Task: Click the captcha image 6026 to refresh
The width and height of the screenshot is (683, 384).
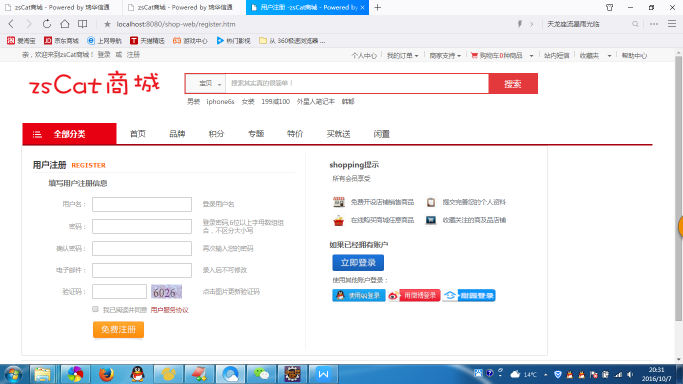Action: click(x=166, y=292)
